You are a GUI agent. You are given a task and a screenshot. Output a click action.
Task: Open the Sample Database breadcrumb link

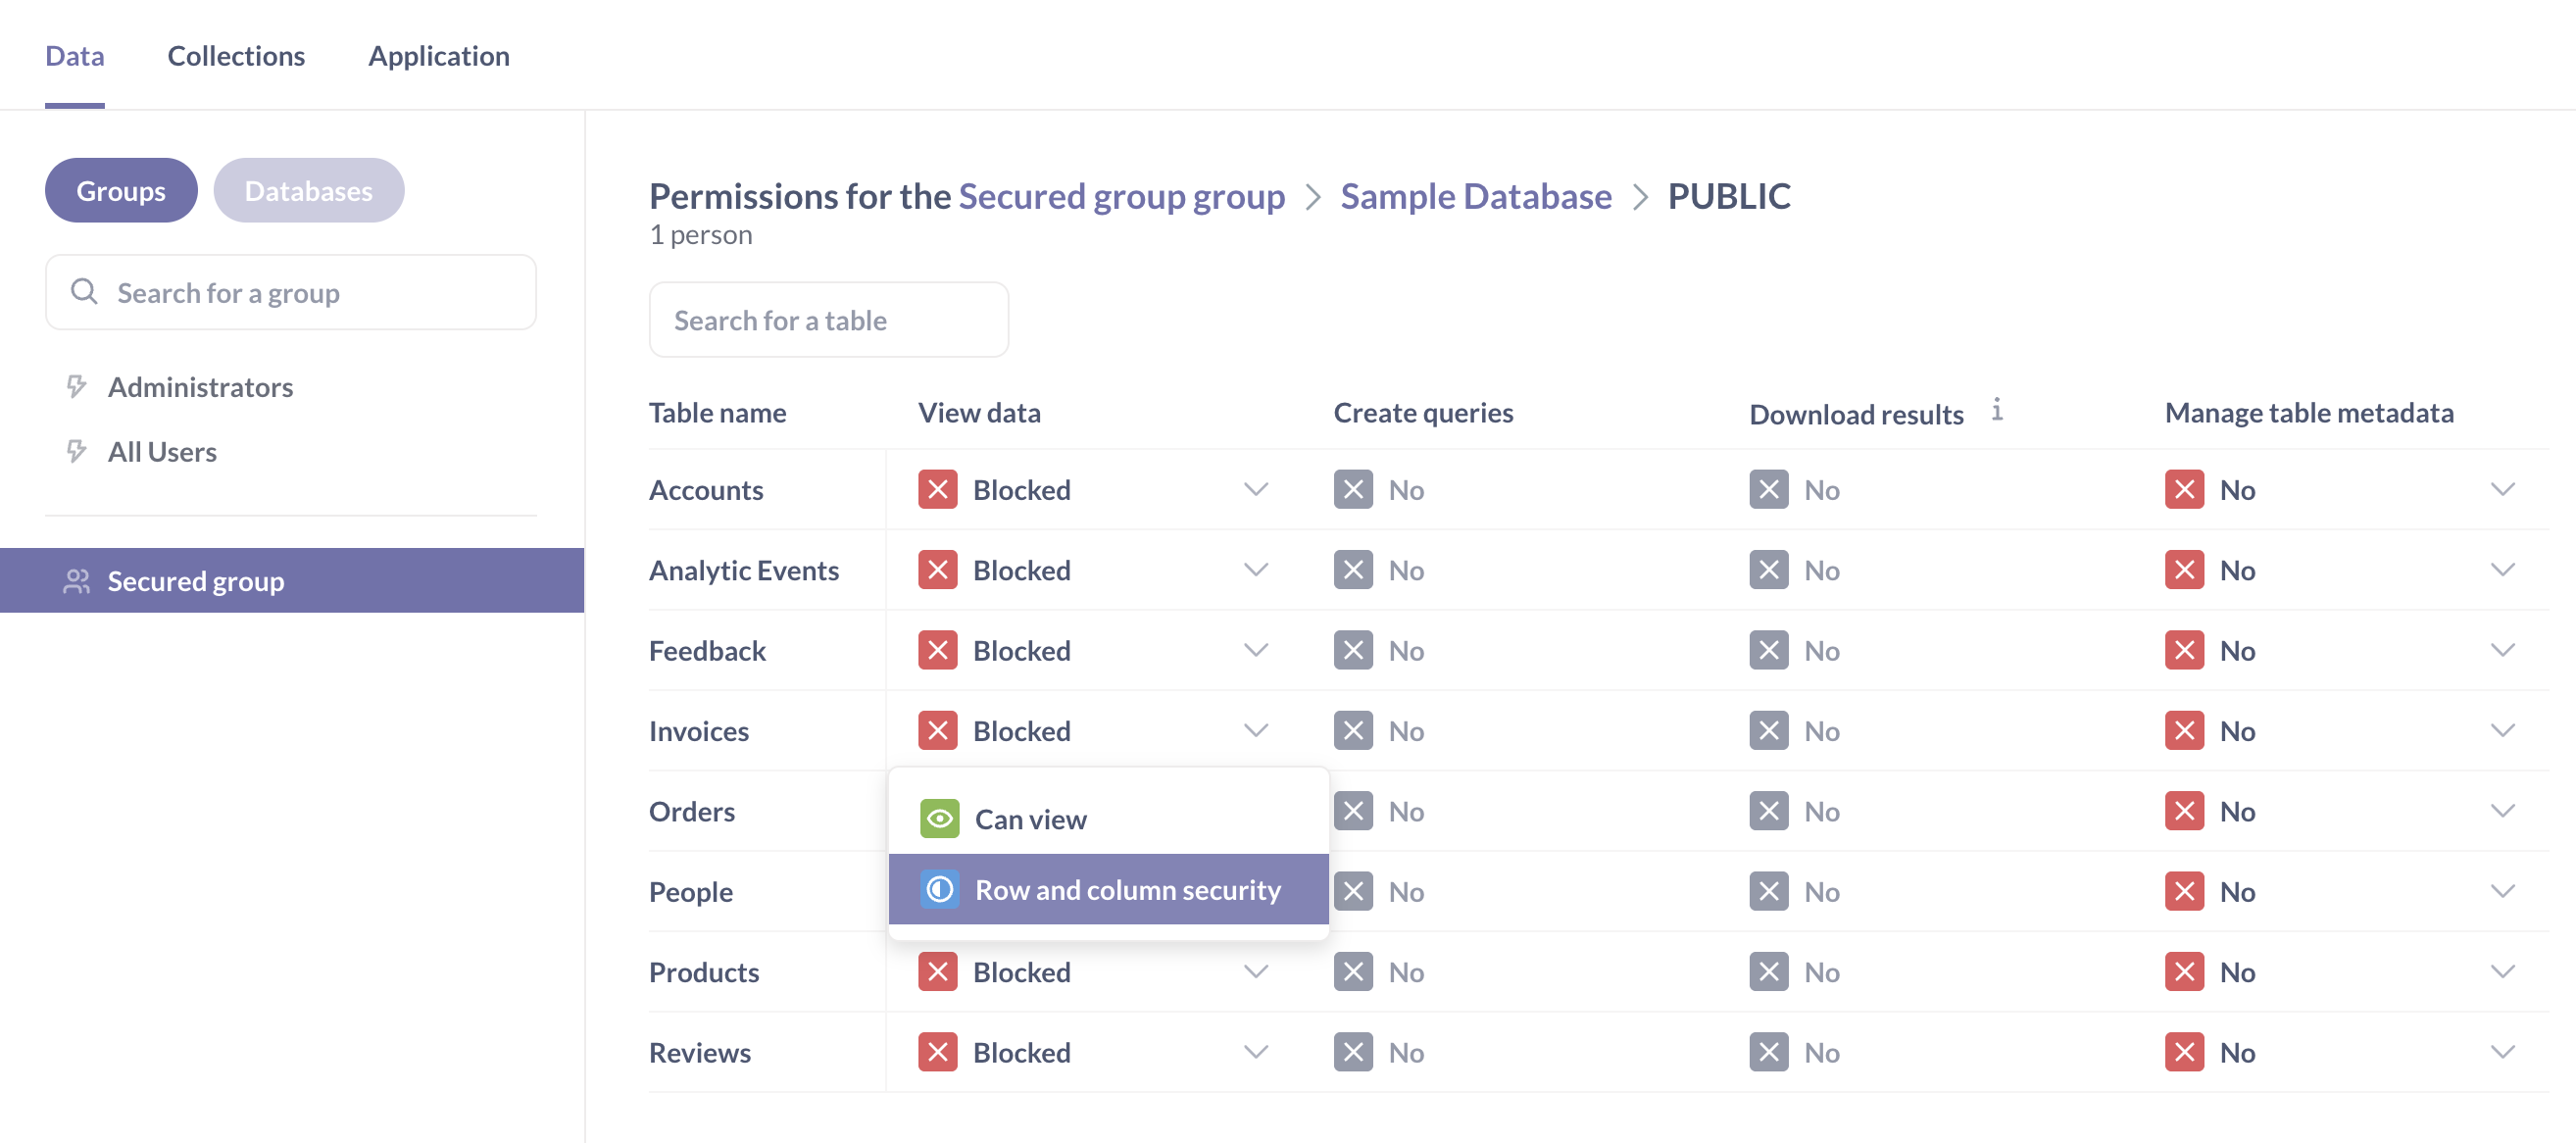point(1475,196)
